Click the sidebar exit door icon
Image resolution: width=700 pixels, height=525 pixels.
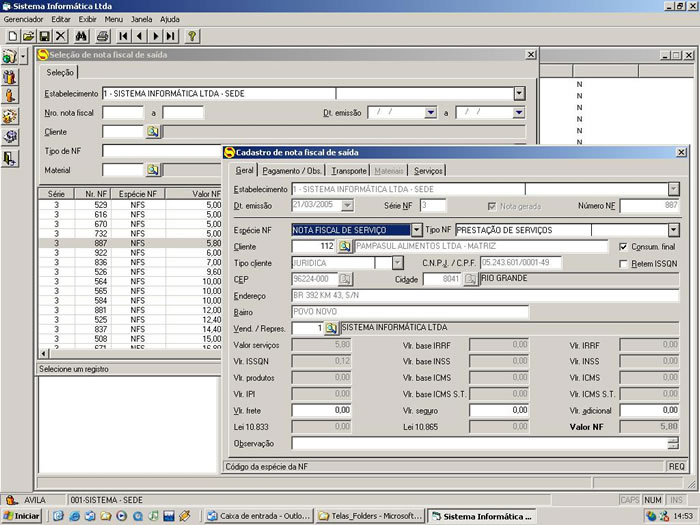coord(10,158)
